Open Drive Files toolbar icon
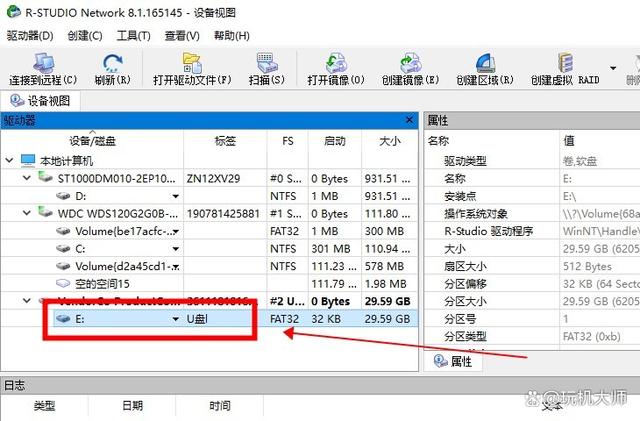 [x=192, y=69]
